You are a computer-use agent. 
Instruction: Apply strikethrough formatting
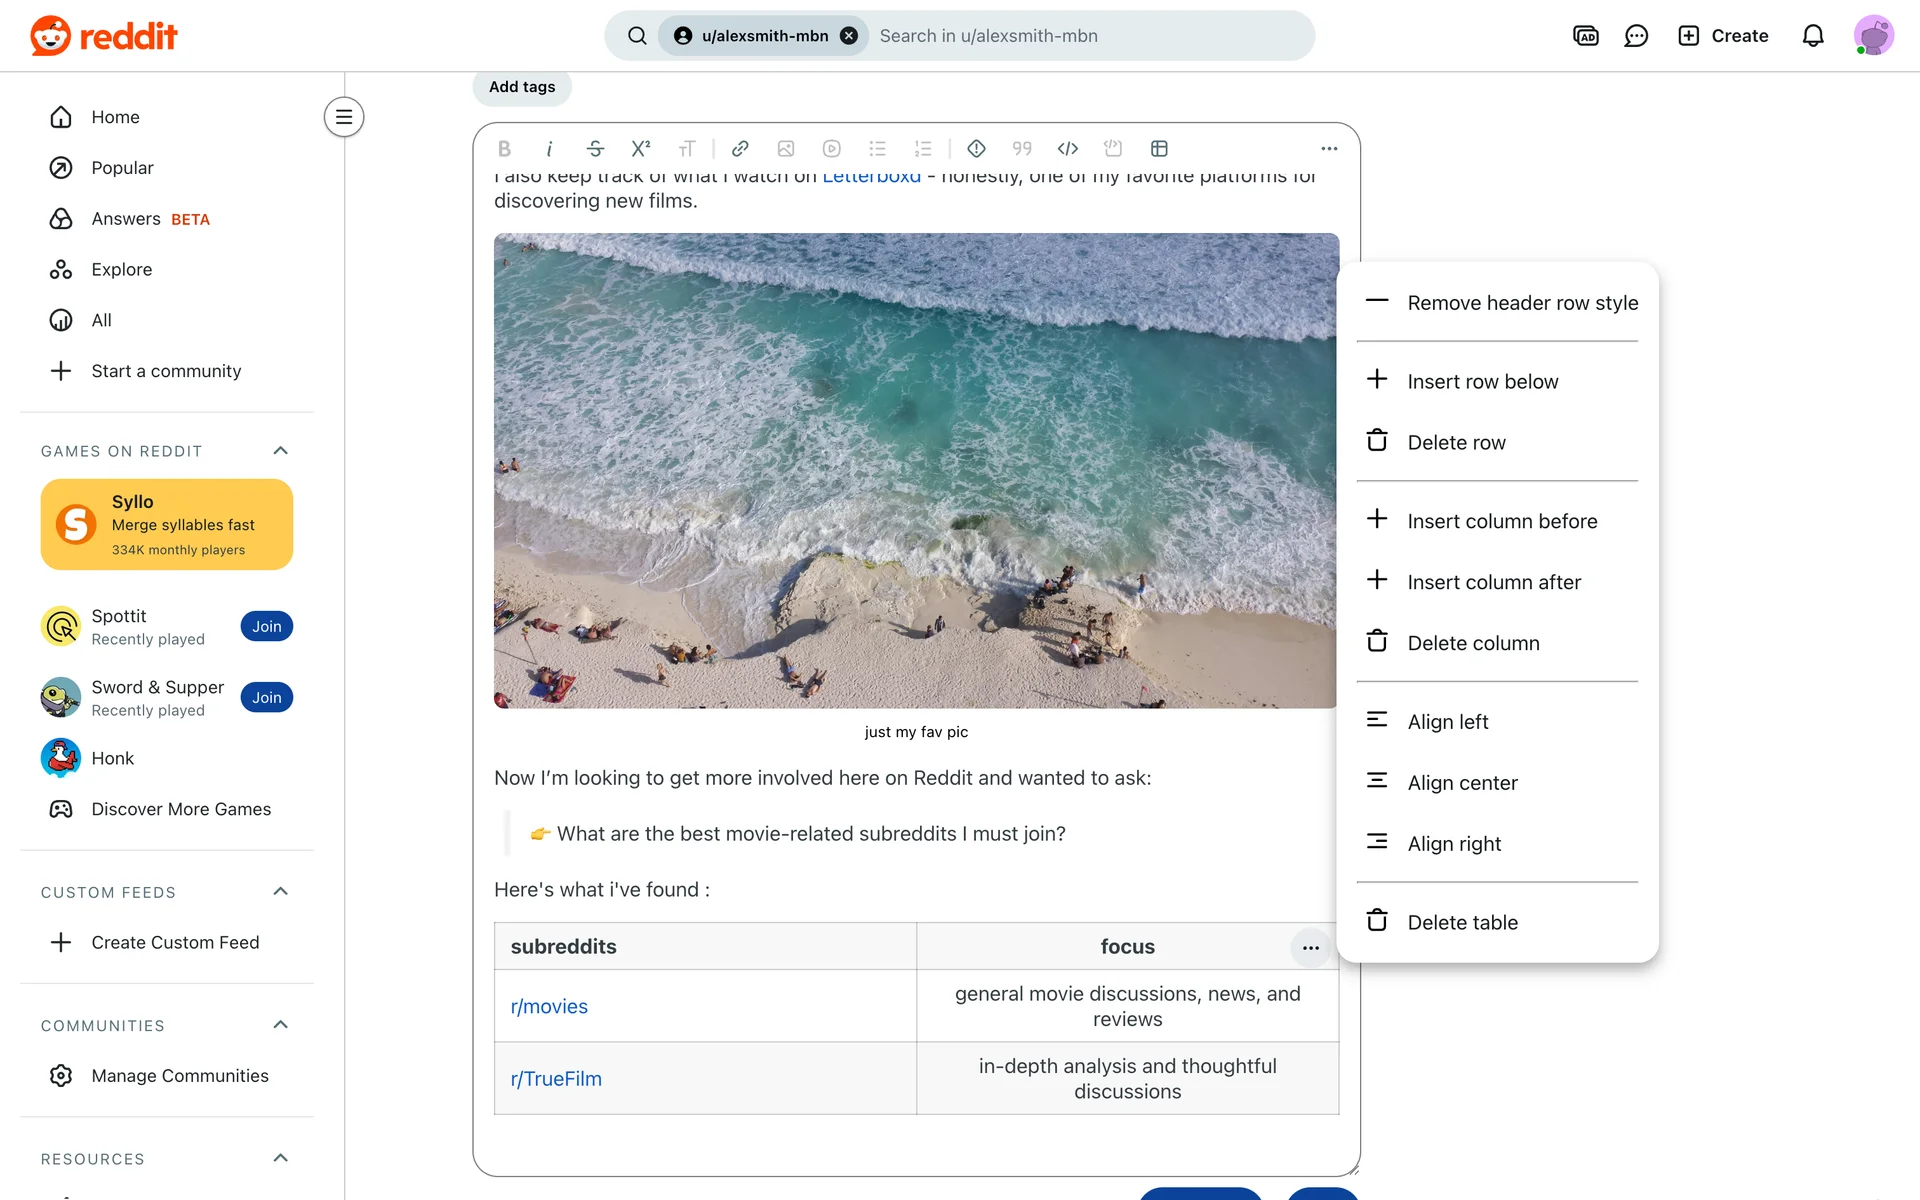coord(595,149)
